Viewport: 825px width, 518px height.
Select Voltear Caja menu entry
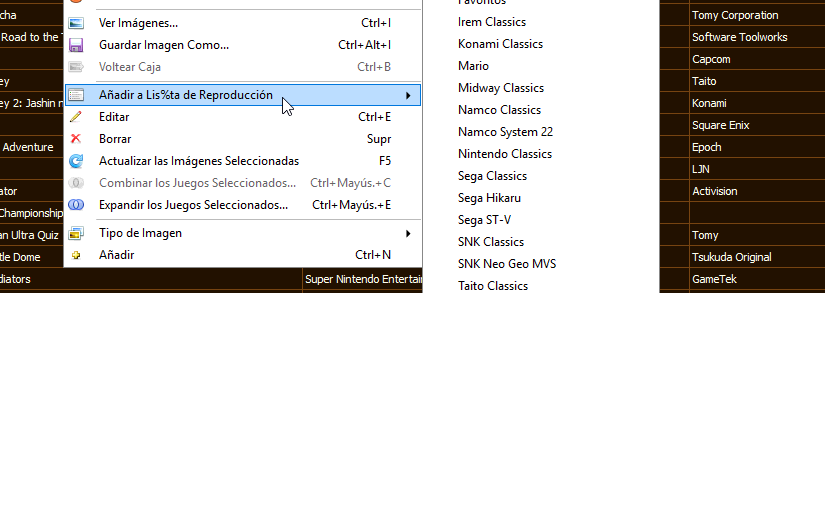pos(243,67)
